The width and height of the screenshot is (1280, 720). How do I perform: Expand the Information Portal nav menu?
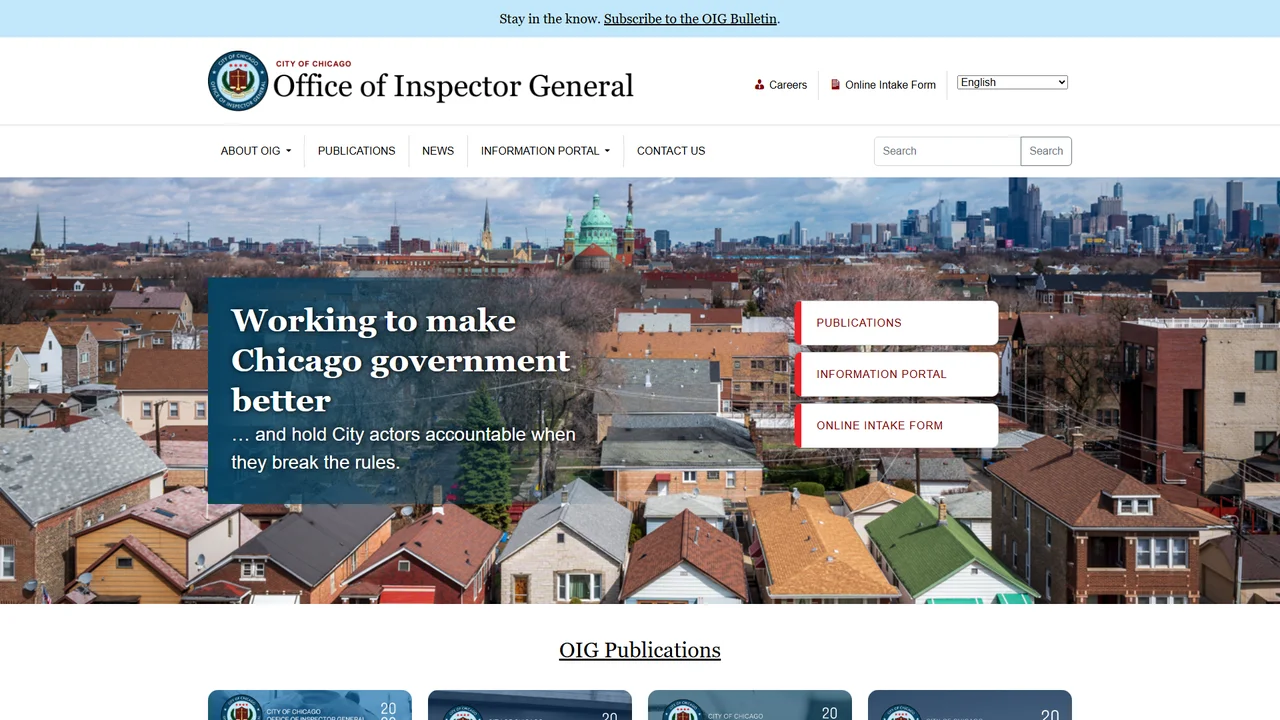545,151
